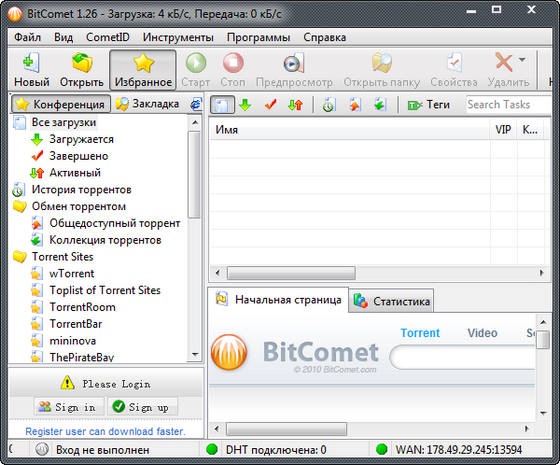Select the completed filter red checkmark icon
This screenshot has width=560, height=465.
[x=270, y=105]
